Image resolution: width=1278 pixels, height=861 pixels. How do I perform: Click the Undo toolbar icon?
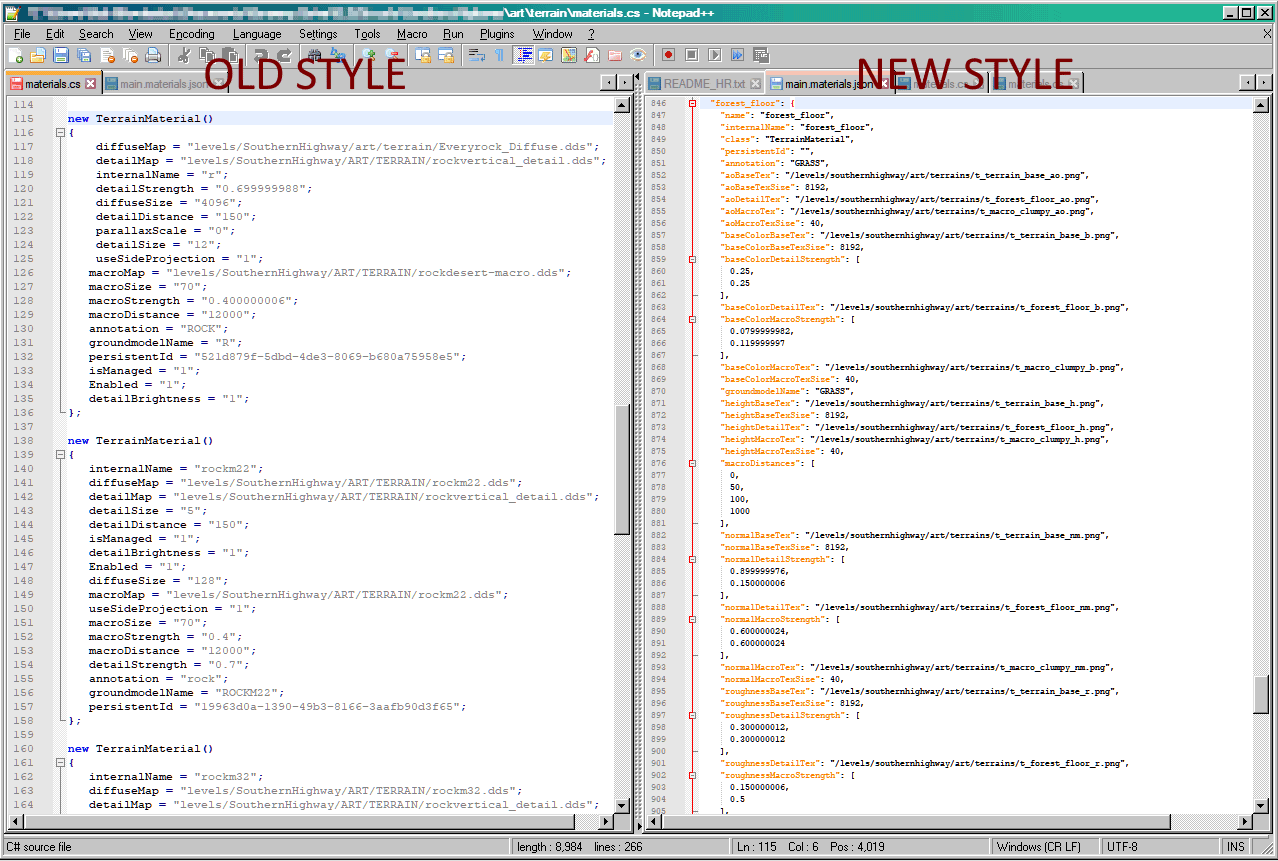coord(261,56)
